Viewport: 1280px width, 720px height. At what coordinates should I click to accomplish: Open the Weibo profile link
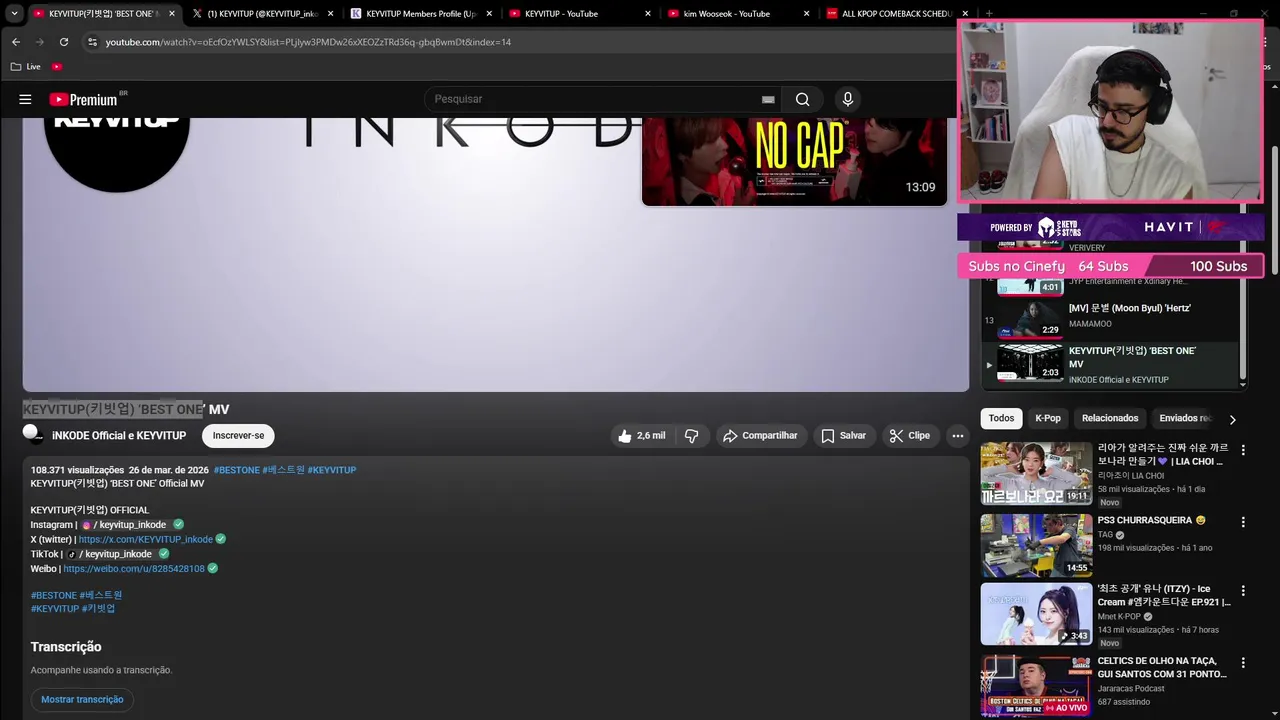click(x=134, y=569)
